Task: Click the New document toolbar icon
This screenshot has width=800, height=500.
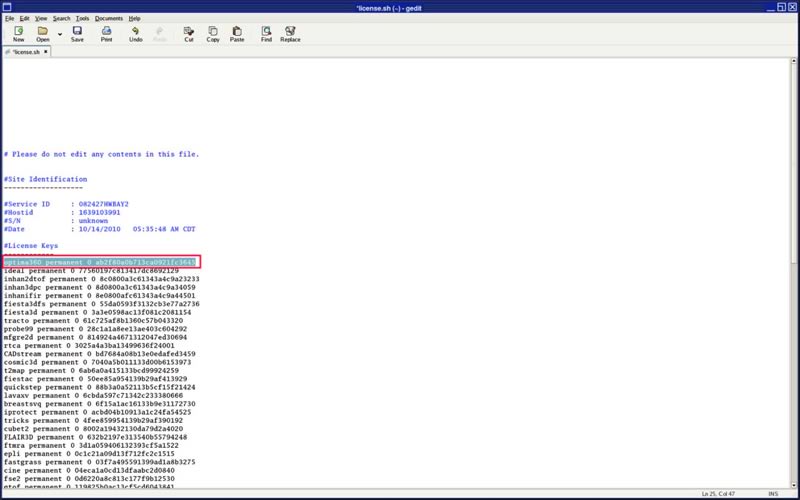Action: click(x=18, y=34)
